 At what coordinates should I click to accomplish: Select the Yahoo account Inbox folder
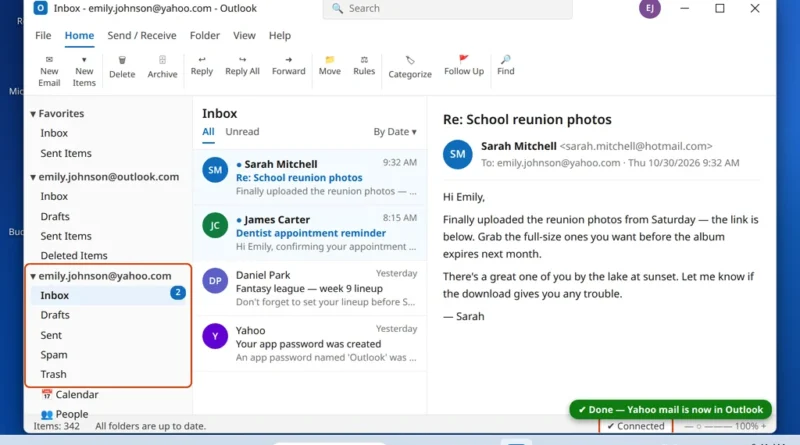(109, 295)
